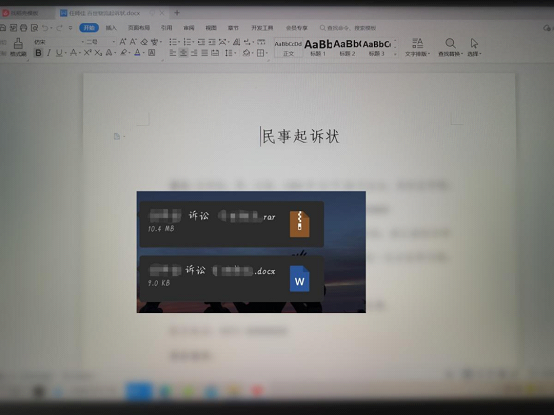Toggle italic formatting with I button

point(49,53)
